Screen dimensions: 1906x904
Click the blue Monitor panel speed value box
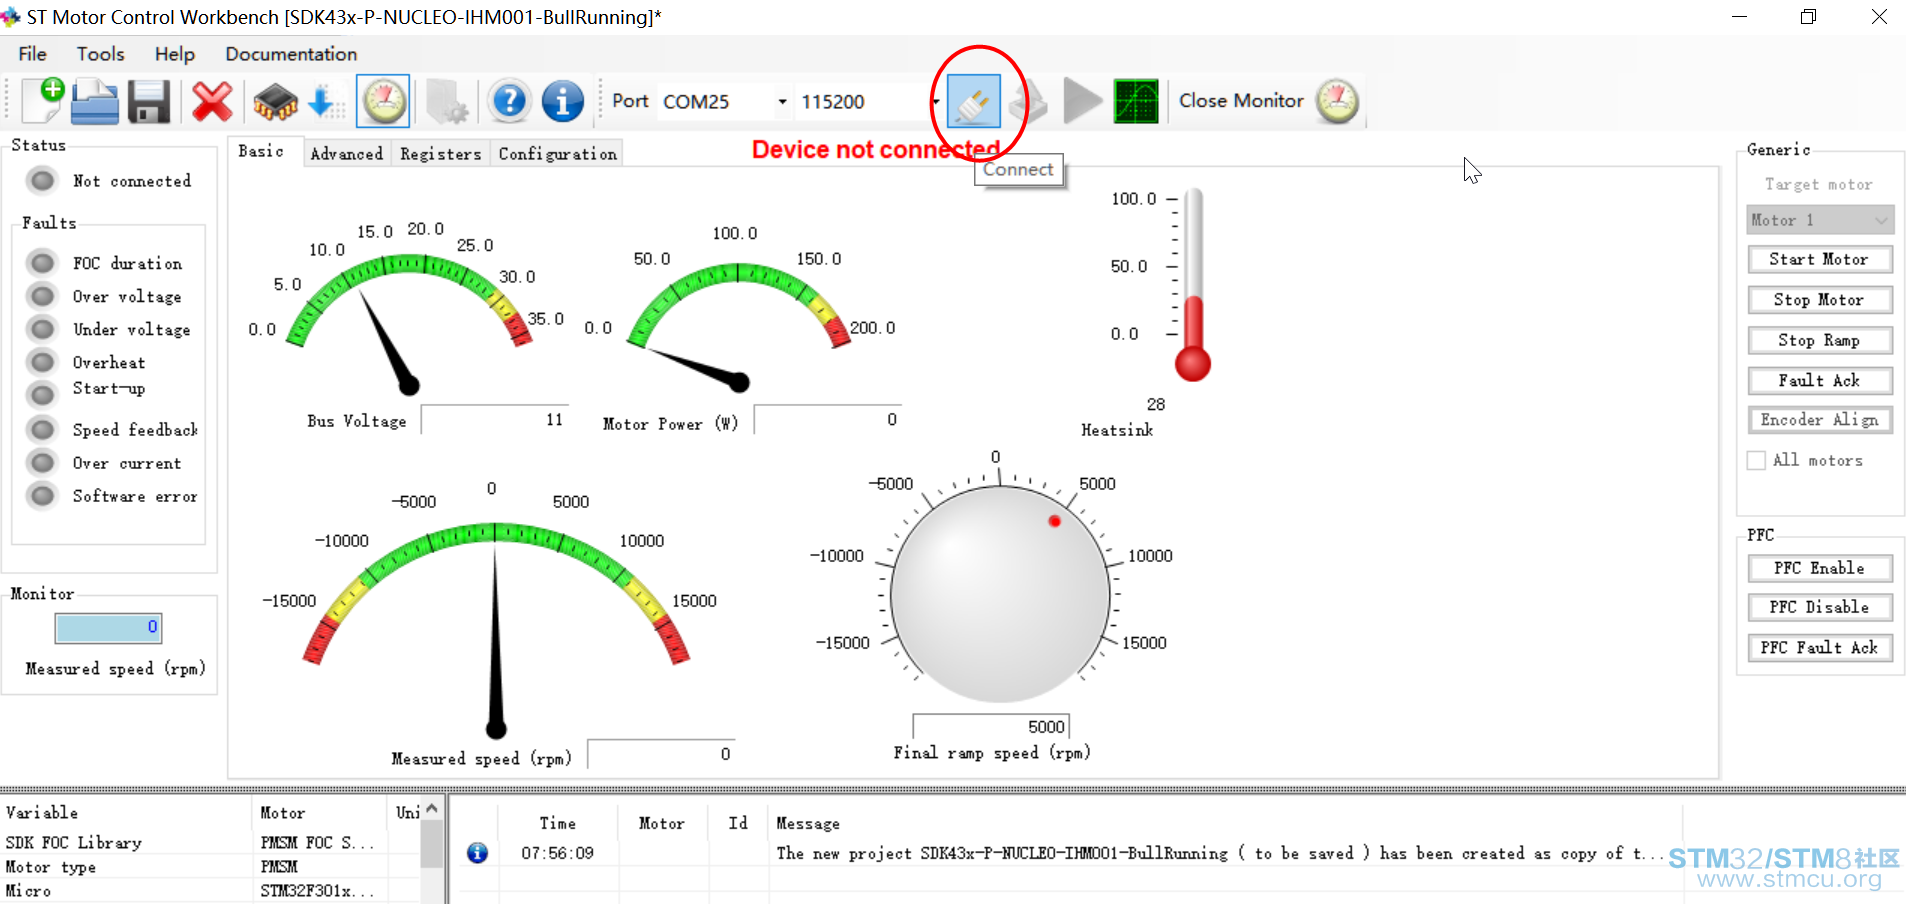[108, 628]
